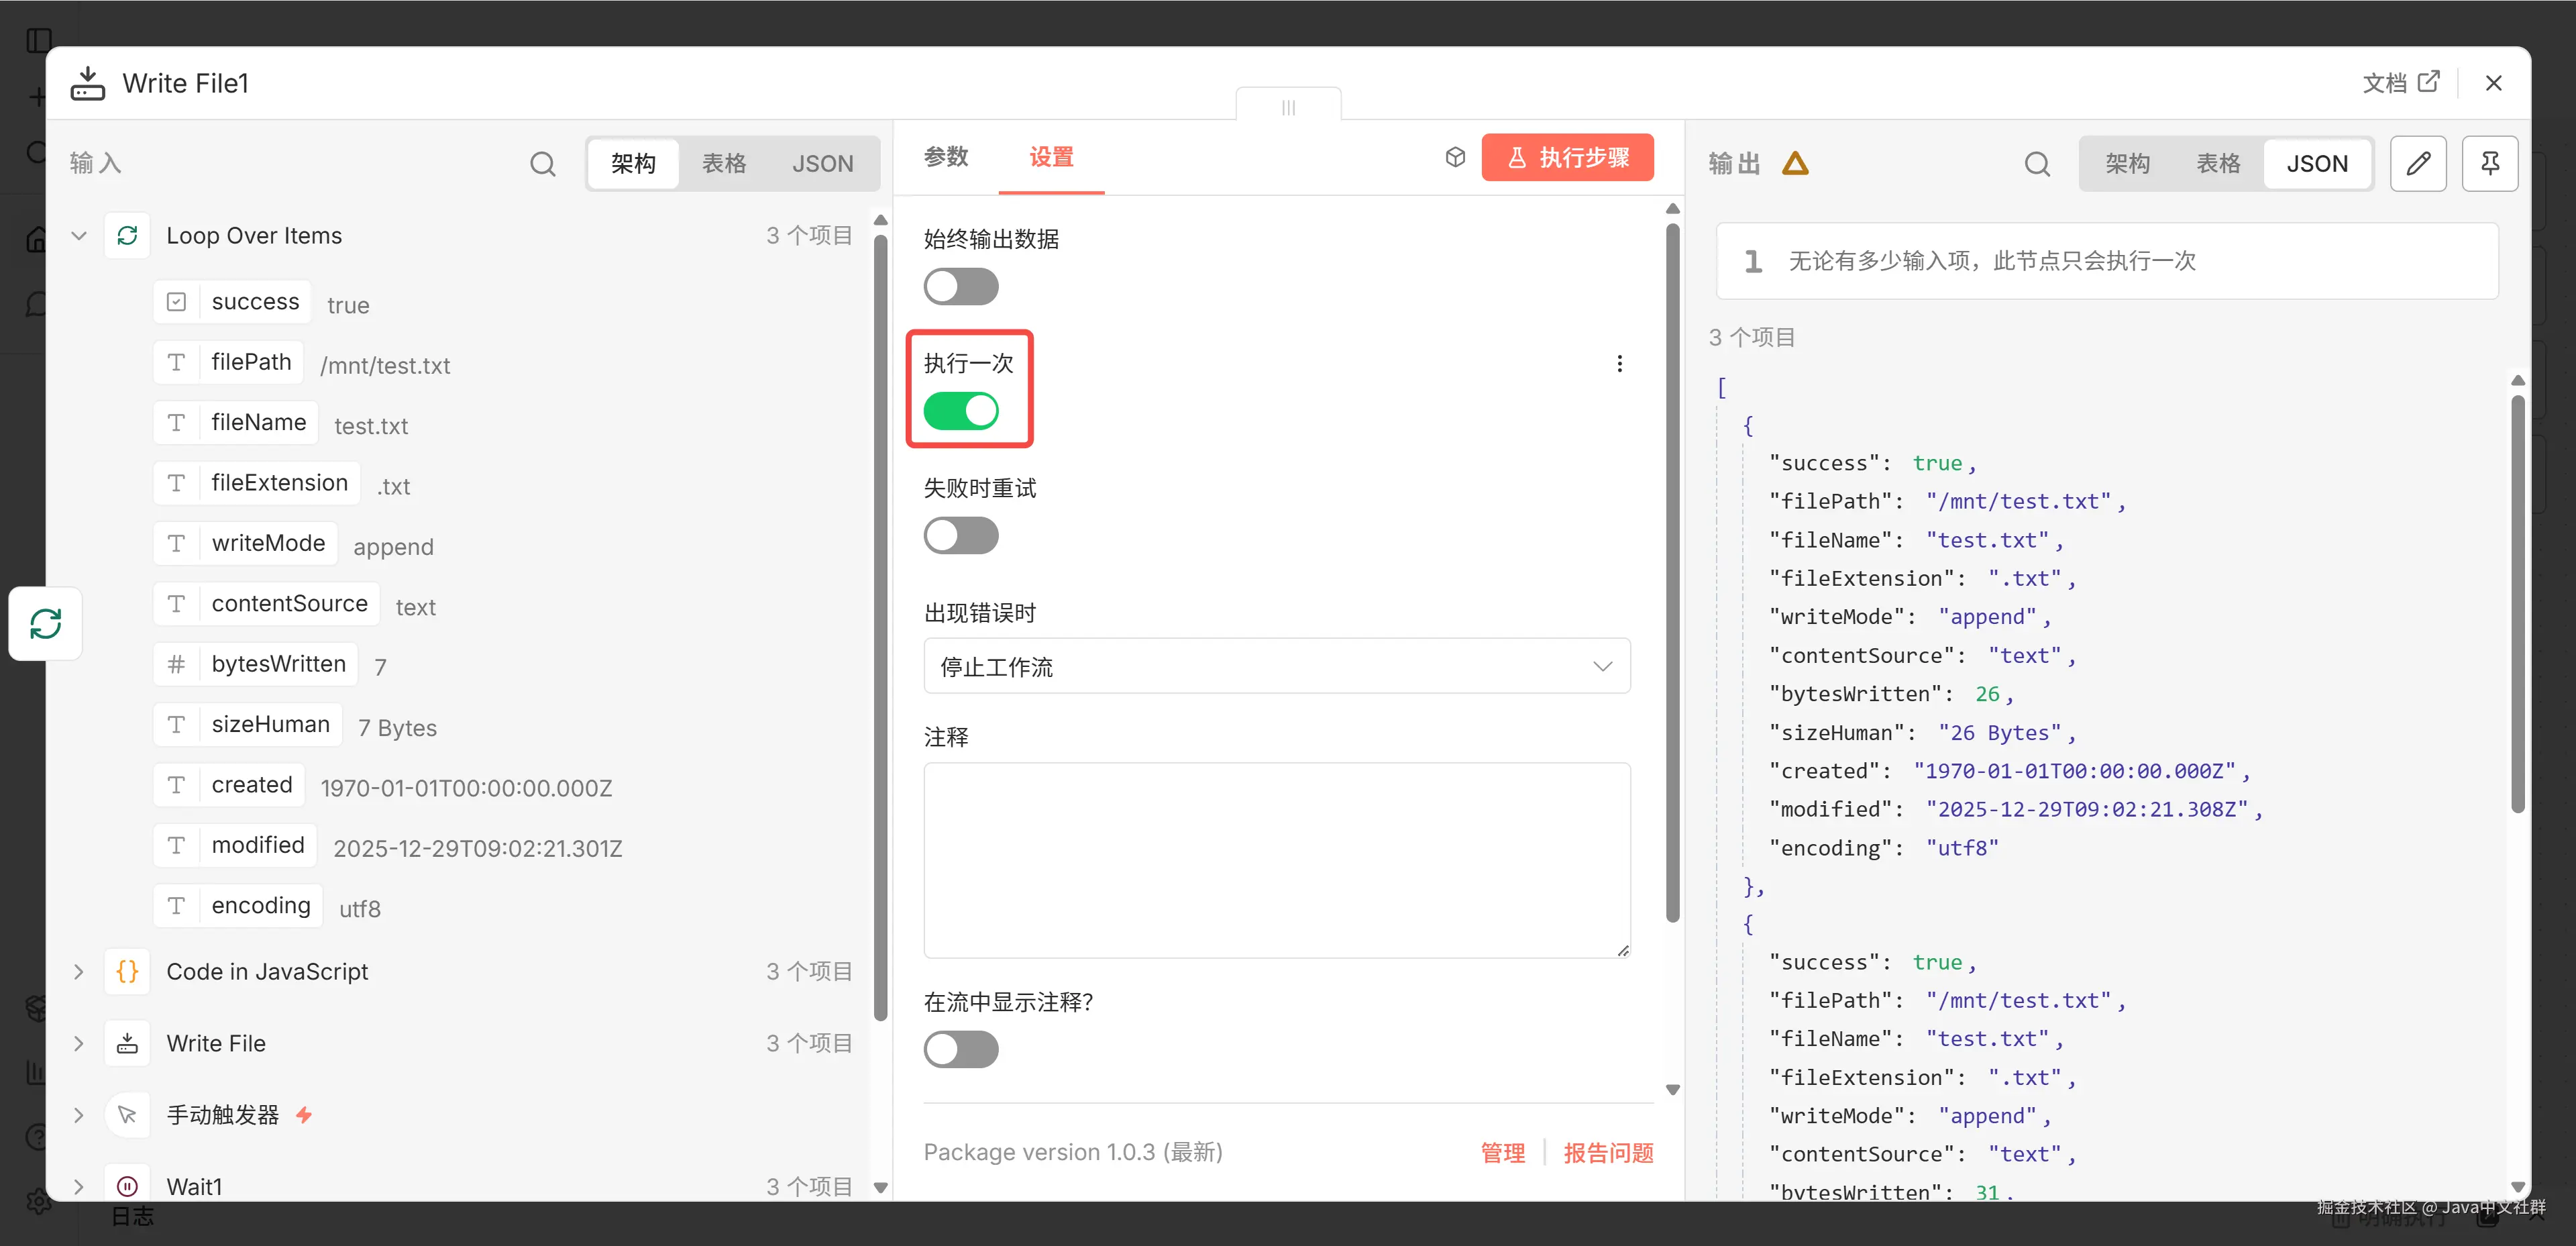The height and width of the screenshot is (1246, 2576).
Task: Click the 执行步骤 button
Action: pyautogui.click(x=1567, y=157)
